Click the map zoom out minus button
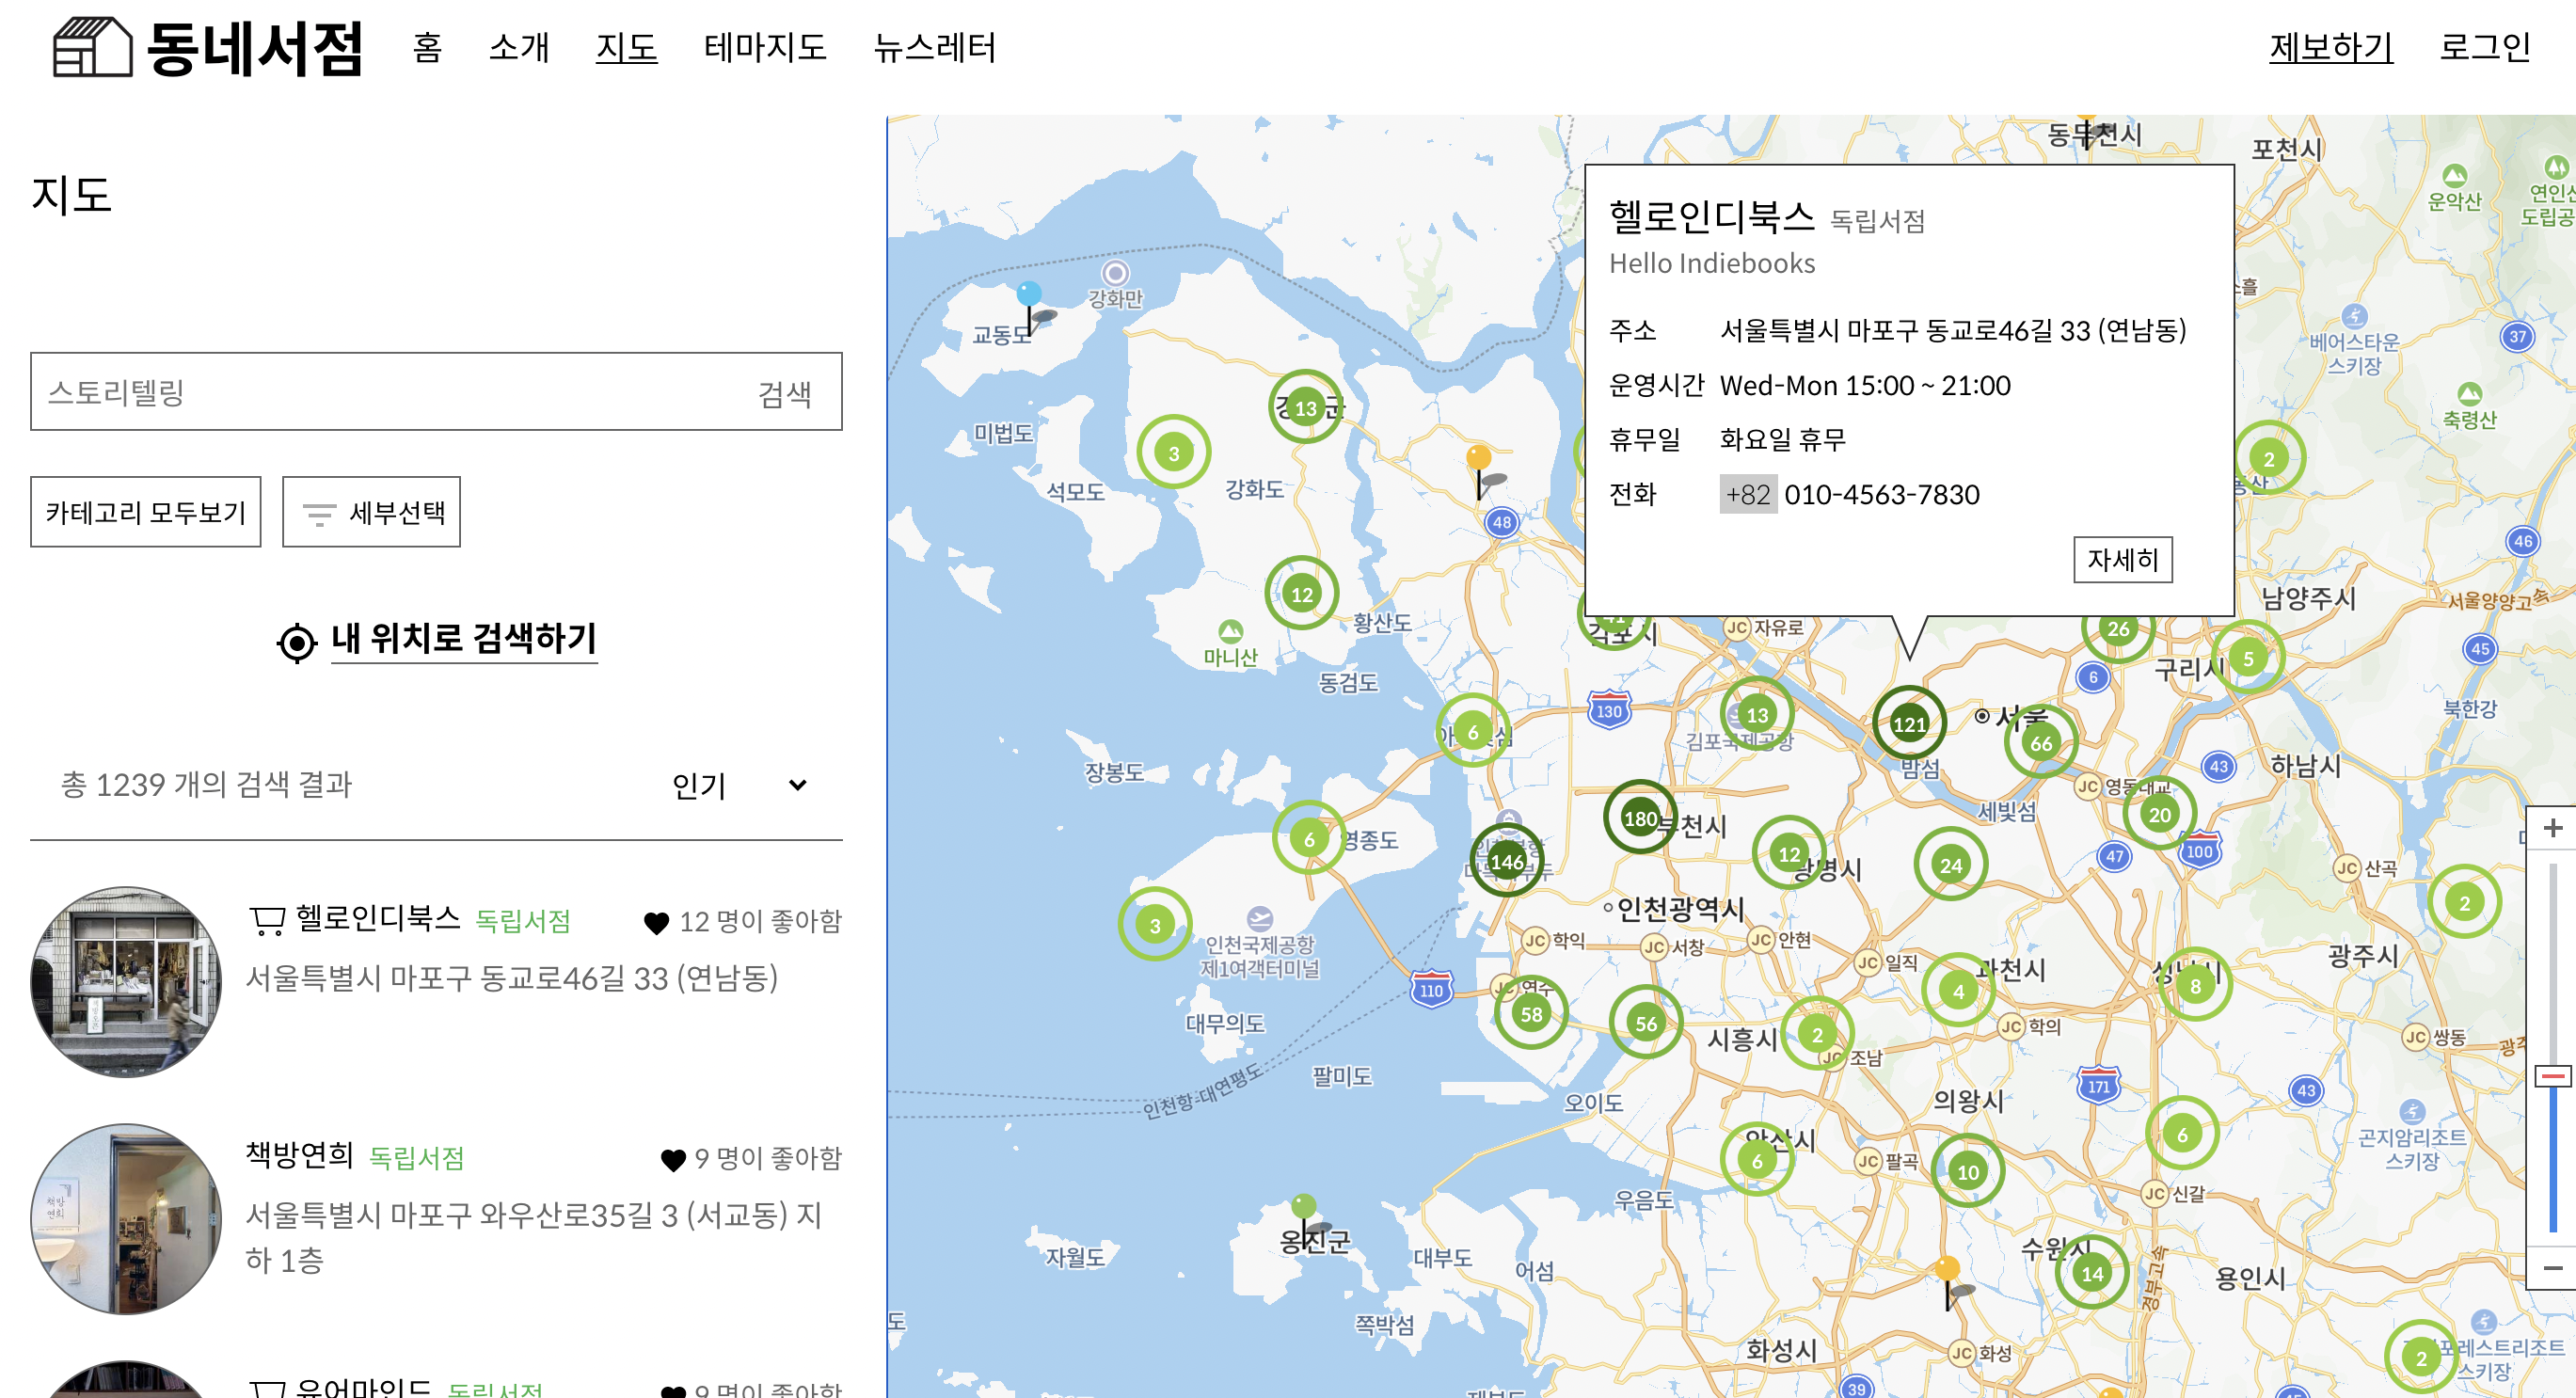This screenshot has height=1398, width=2576. point(2552,1268)
